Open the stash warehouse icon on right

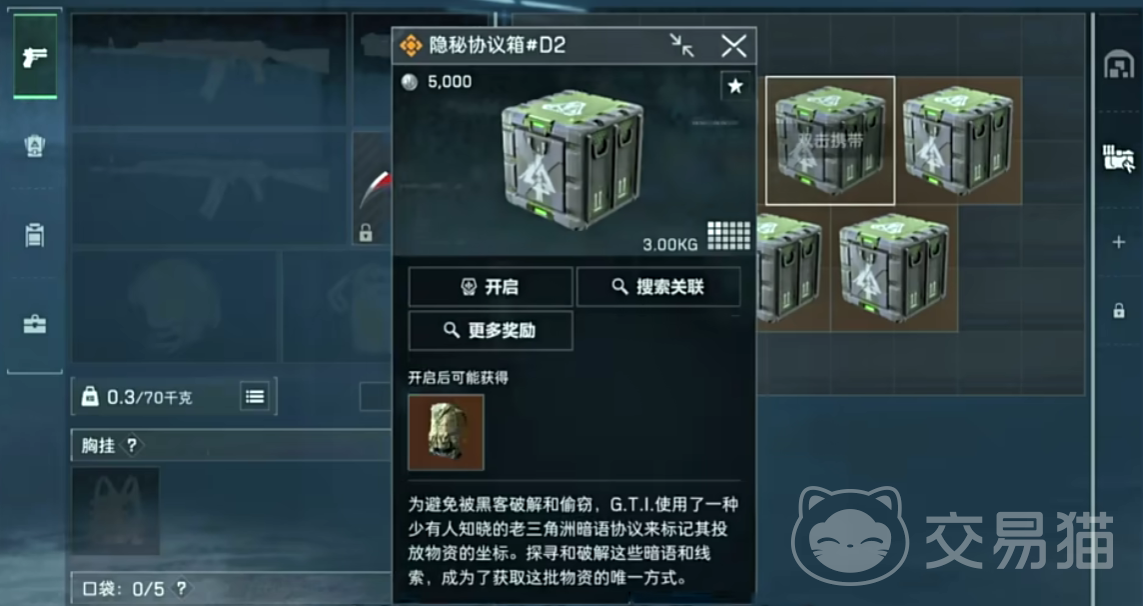[x=1119, y=64]
